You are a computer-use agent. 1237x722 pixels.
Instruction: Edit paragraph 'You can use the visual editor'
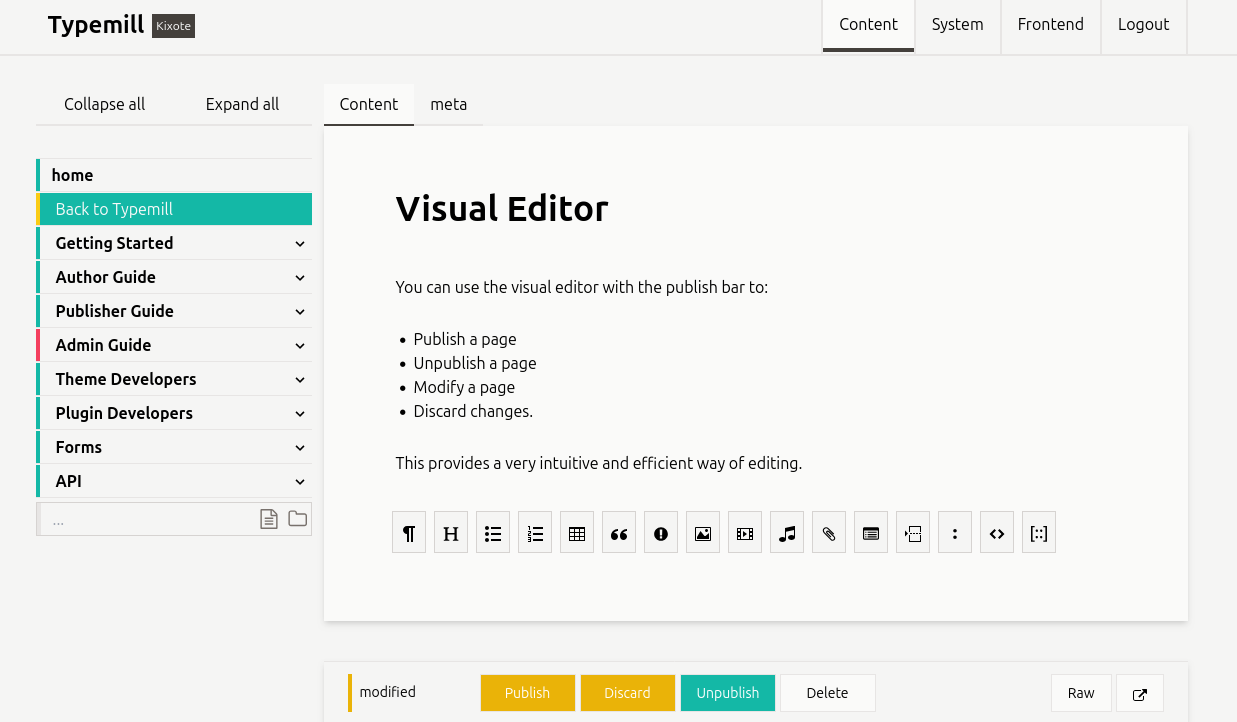582,287
